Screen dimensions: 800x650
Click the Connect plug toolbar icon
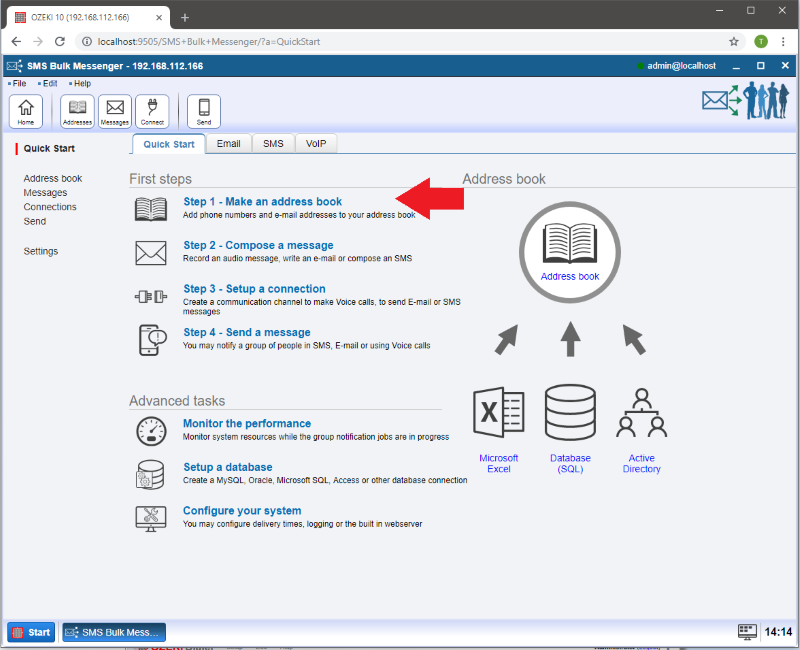152,110
